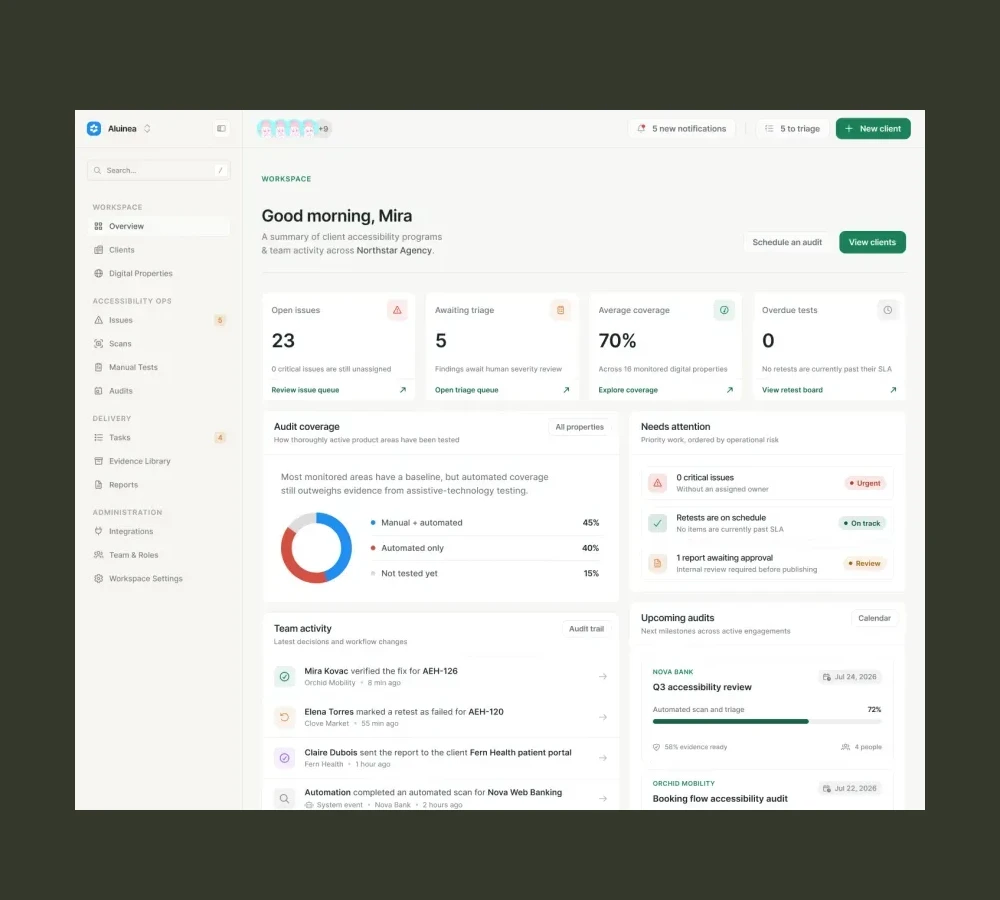The height and width of the screenshot is (900, 1000).
Task: Open the Mira Kovac activity row arrow
Action: coord(603,676)
